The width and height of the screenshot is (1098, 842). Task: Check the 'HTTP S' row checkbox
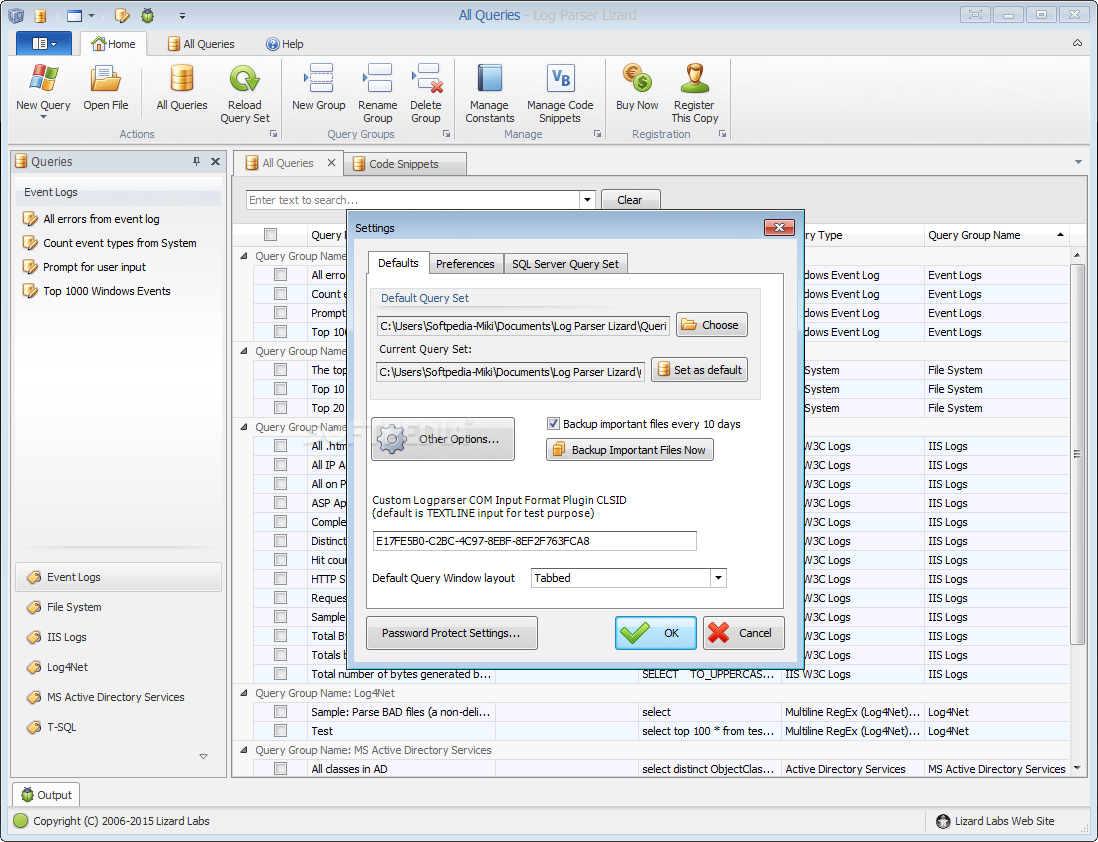click(281, 579)
